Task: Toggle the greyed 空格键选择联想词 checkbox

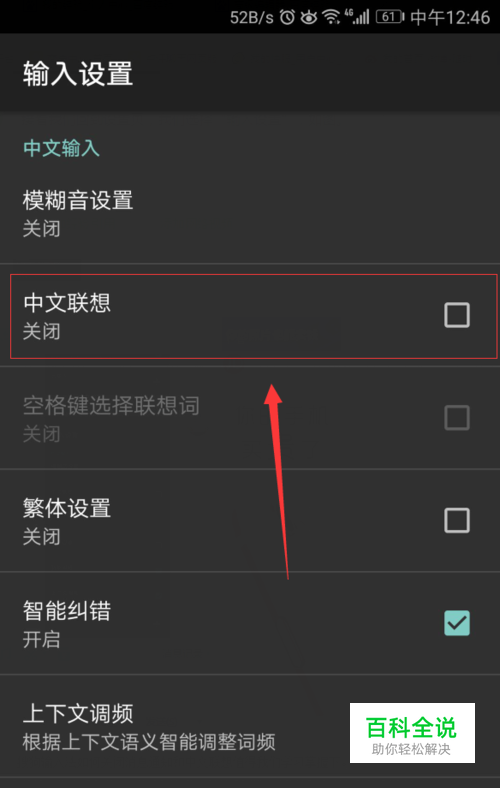Action: click(x=457, y=418)
